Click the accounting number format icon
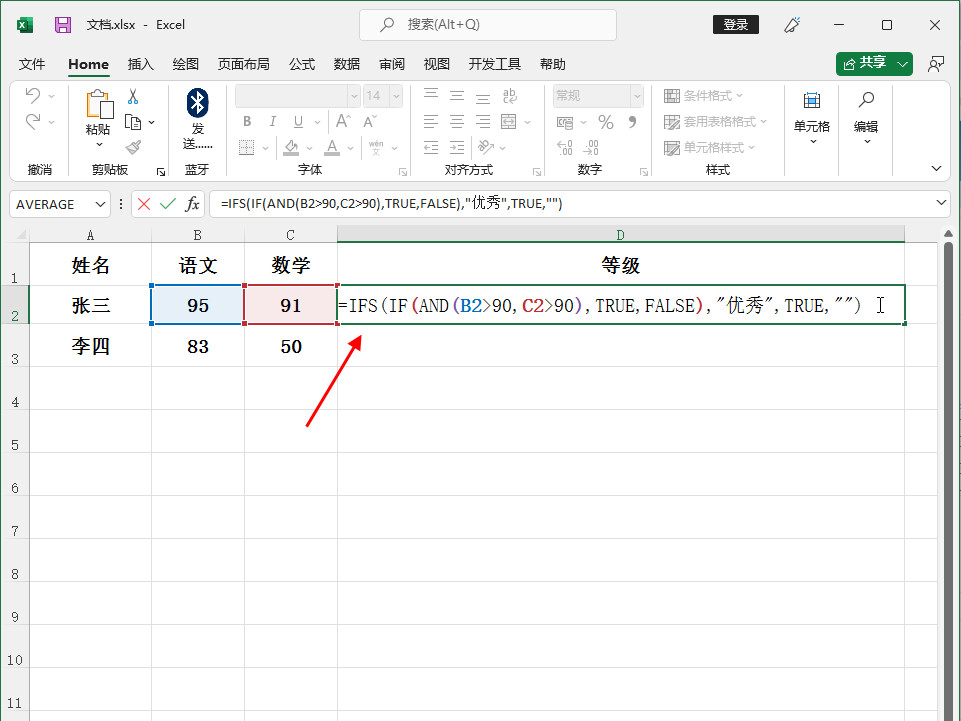Viewport: 961px width, 721px height. coord(565,122)
